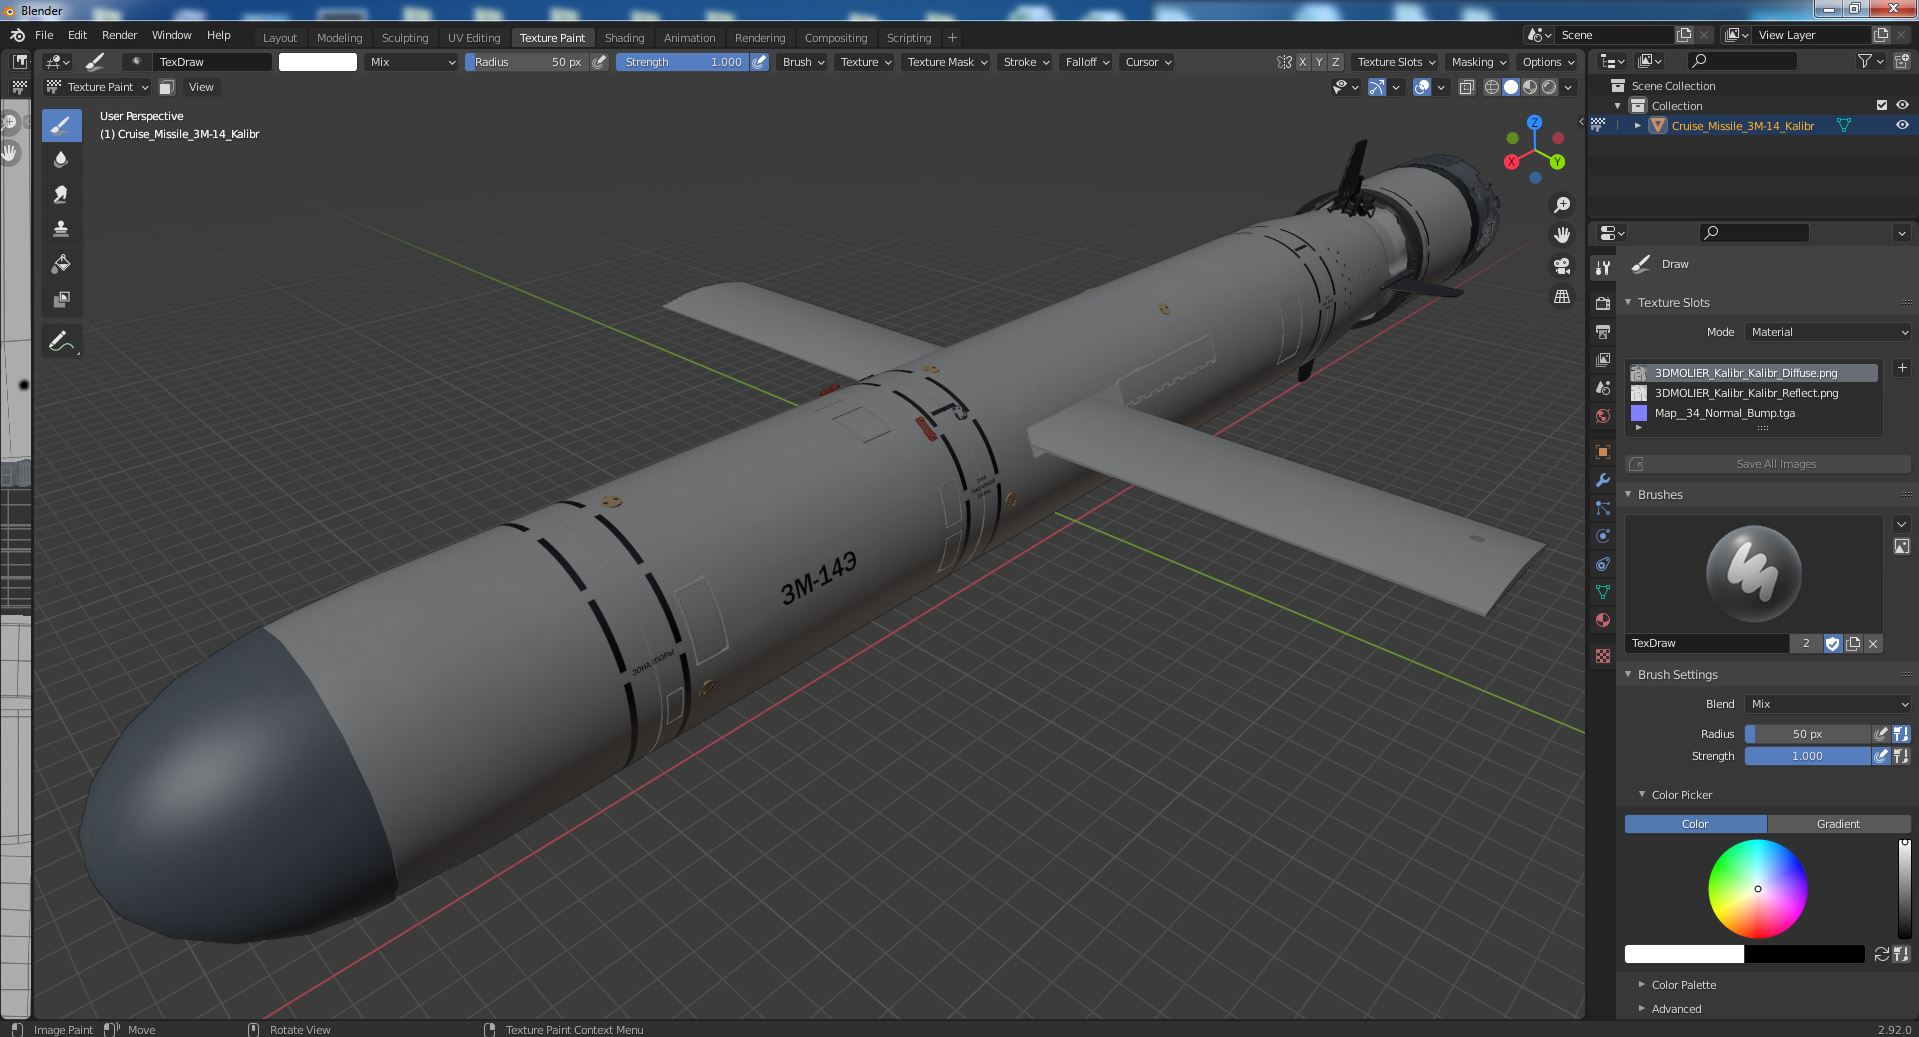Uncheck Collection exclude checkbox in outliner
Screen dimensions: 1919x1037
(1881, 105)
